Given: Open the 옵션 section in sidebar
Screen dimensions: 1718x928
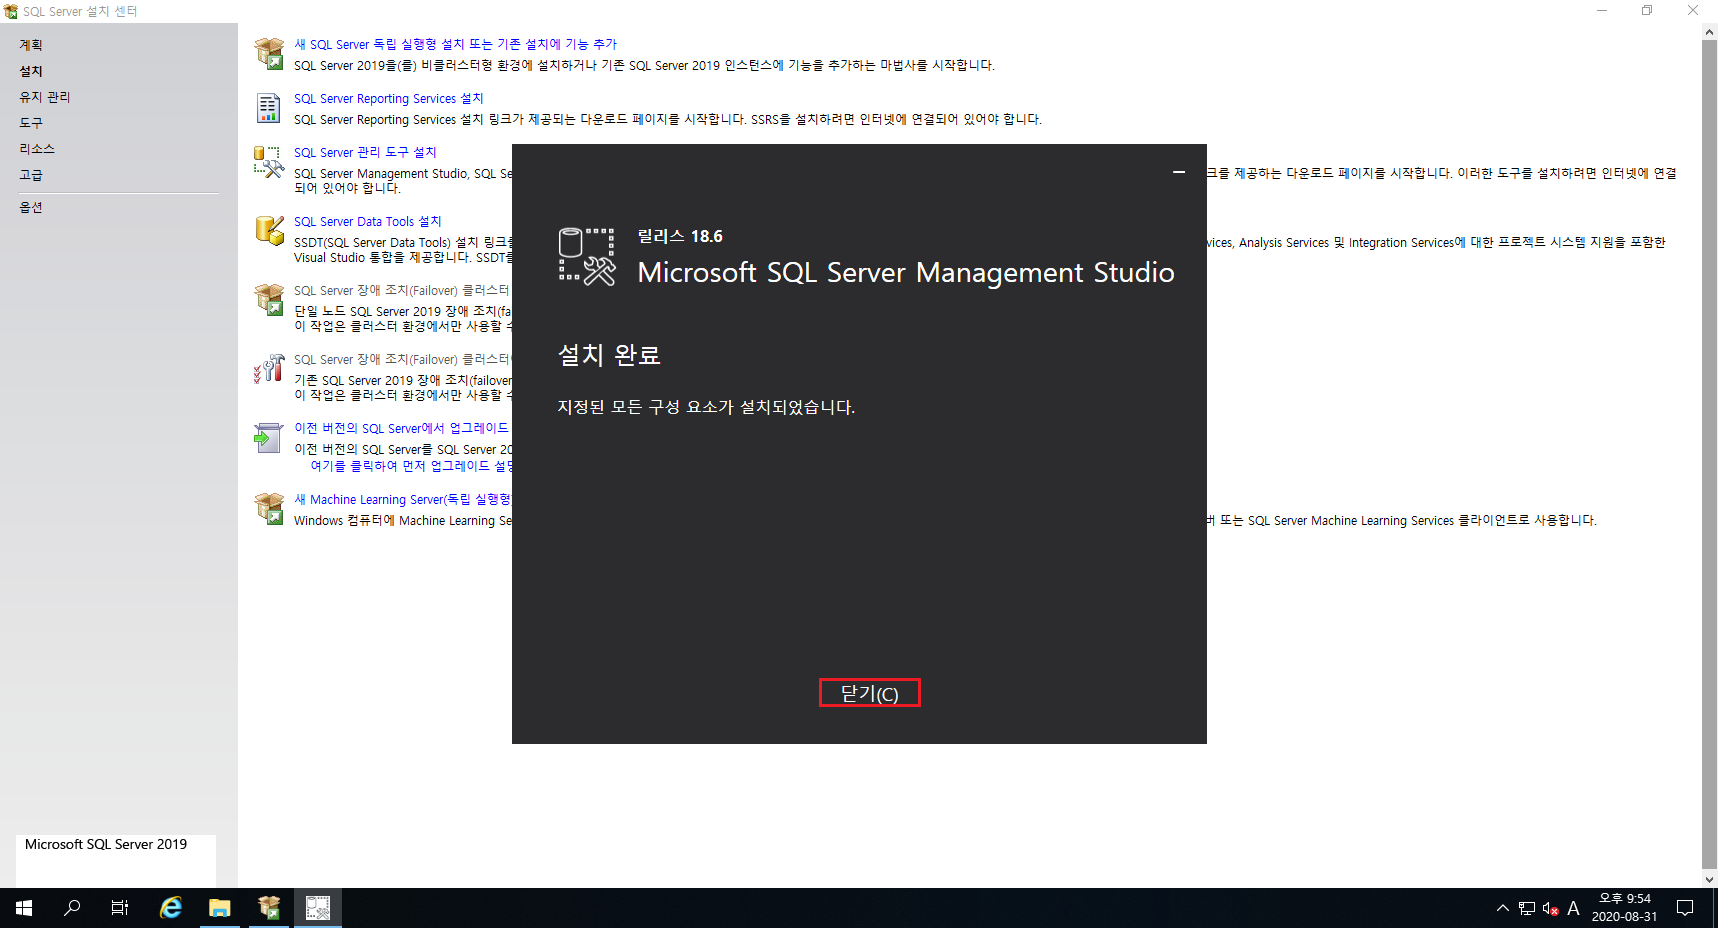Looking at the screenshot, I should coord(31,207).
